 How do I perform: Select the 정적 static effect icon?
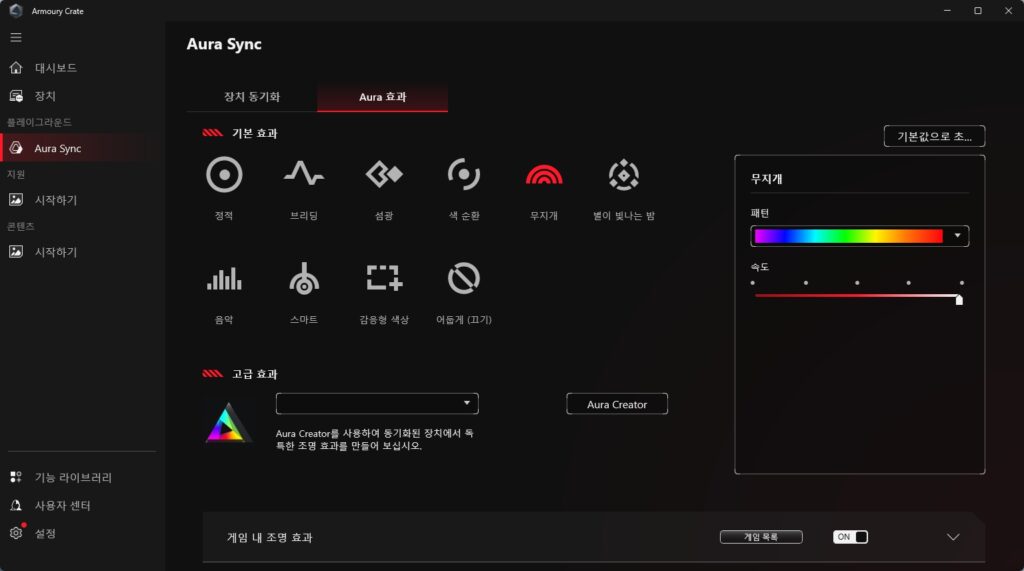(224, 175)
